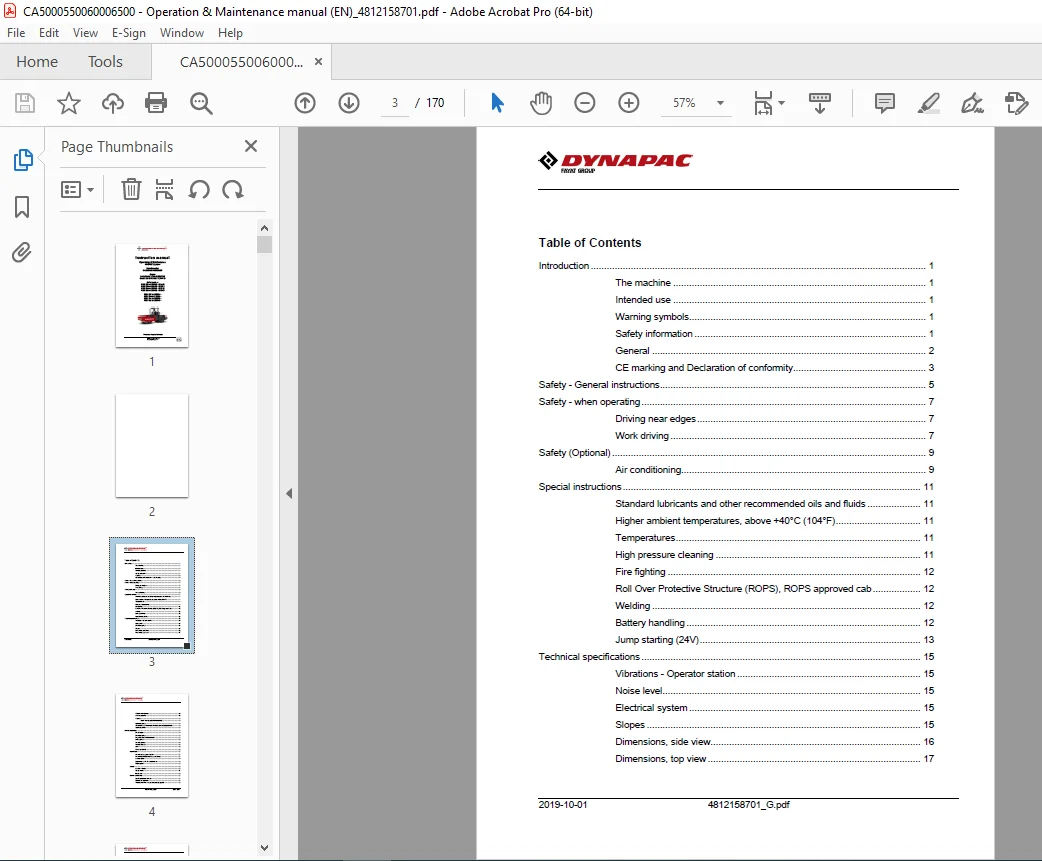Image resolution: width=1042 pixels, height=861 pixels.
Task: Zoom in with plus icon
Action: pyautogui.click(x=629, y=103)
